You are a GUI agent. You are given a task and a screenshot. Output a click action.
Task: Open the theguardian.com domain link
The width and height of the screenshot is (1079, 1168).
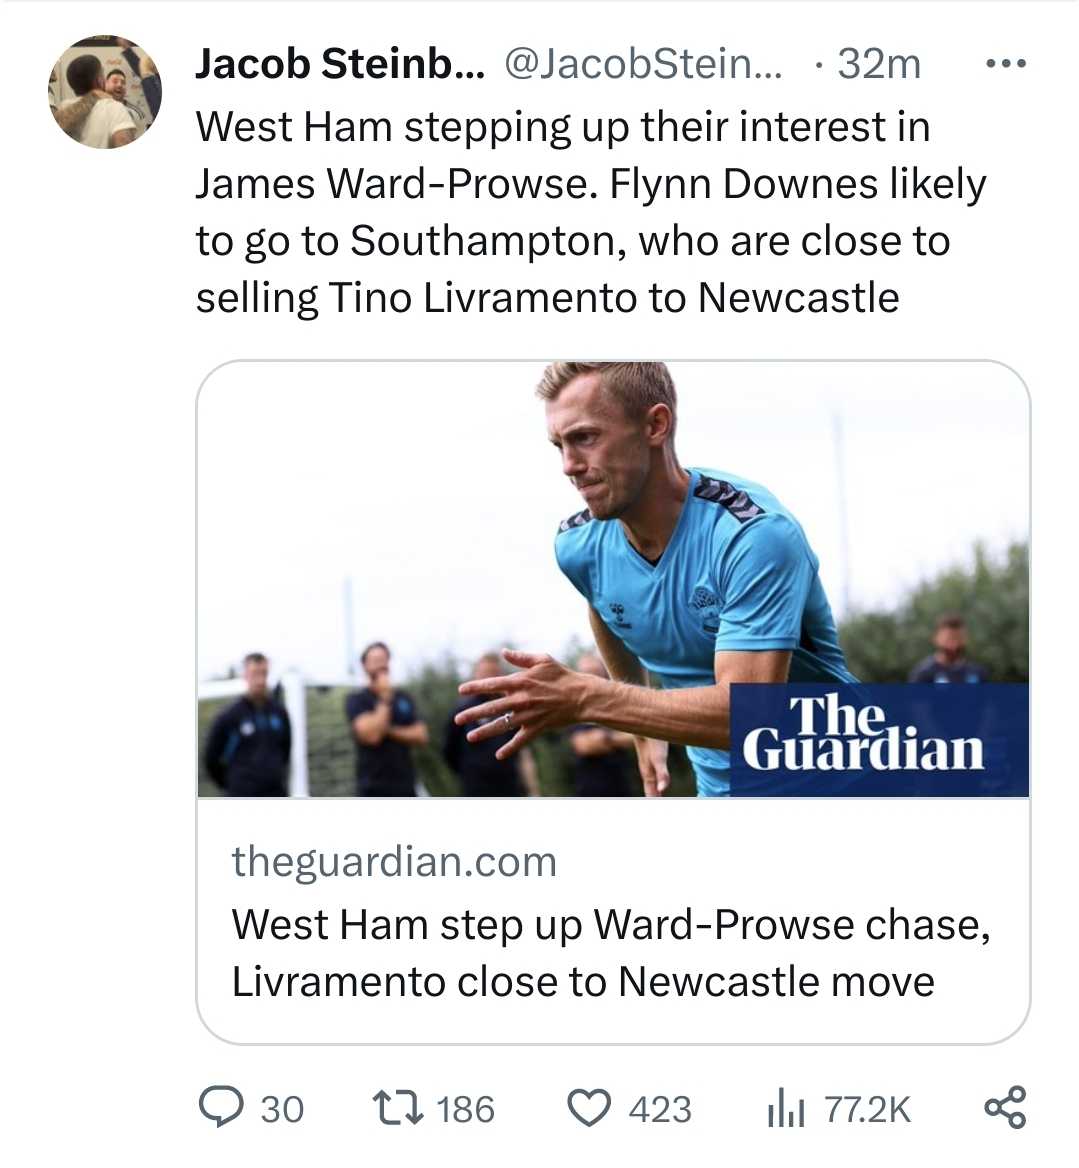click(394, 862)
